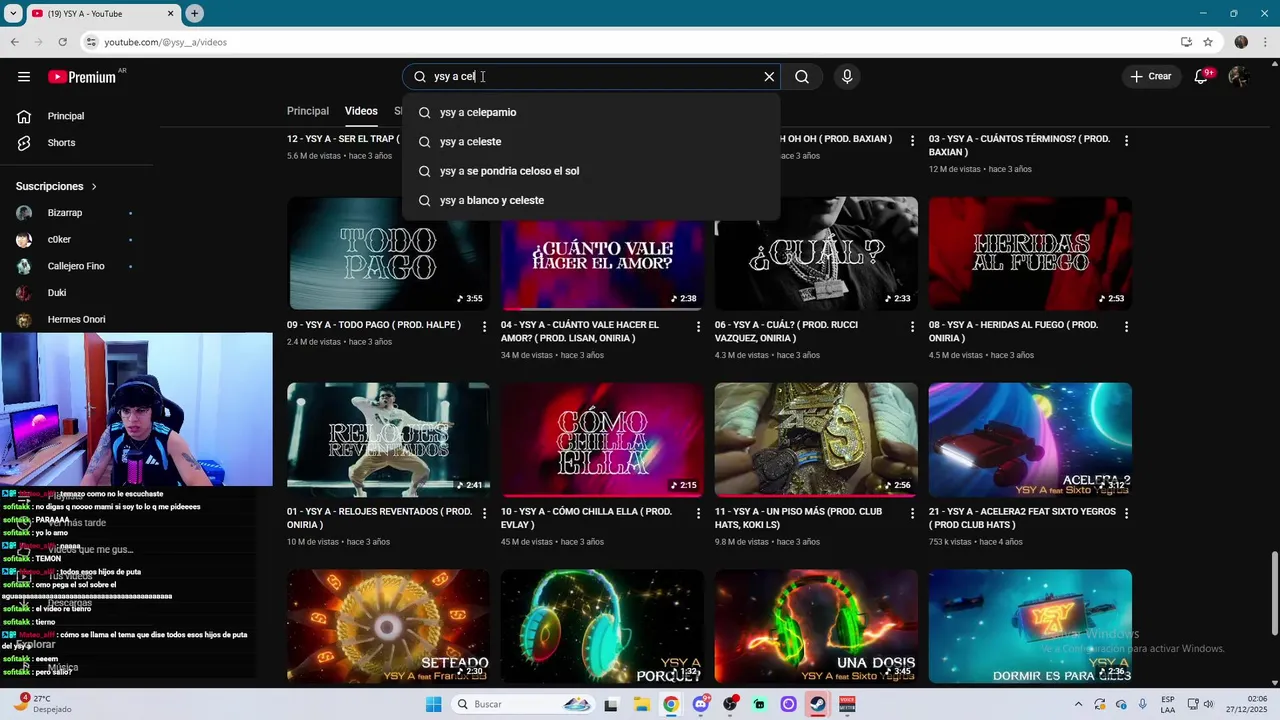Play the Relojes Reventados thumbnail
This screenshot has width=1280, height=720.
pos(388,439)
